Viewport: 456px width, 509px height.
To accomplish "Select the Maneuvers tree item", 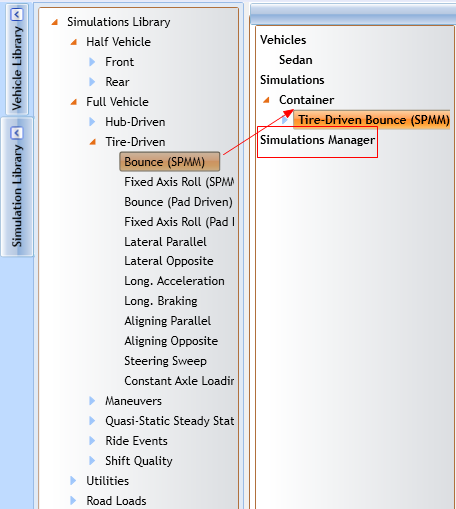I will (133, 401).
